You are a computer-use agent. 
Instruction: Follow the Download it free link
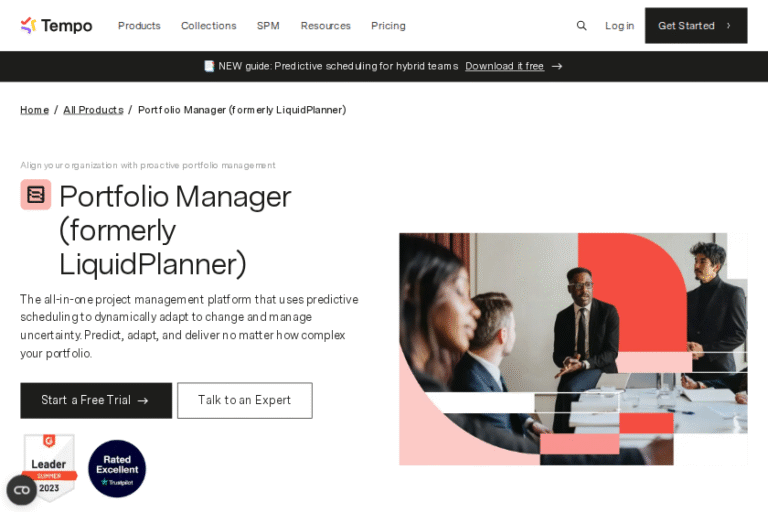tap(504, 66)
